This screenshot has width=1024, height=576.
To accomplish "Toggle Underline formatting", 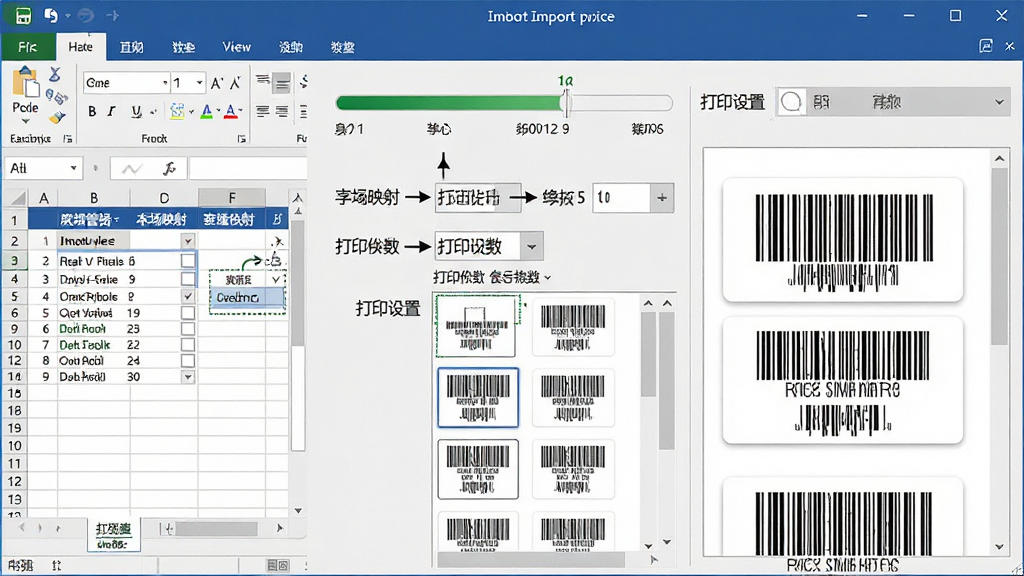I will (136, 112).
